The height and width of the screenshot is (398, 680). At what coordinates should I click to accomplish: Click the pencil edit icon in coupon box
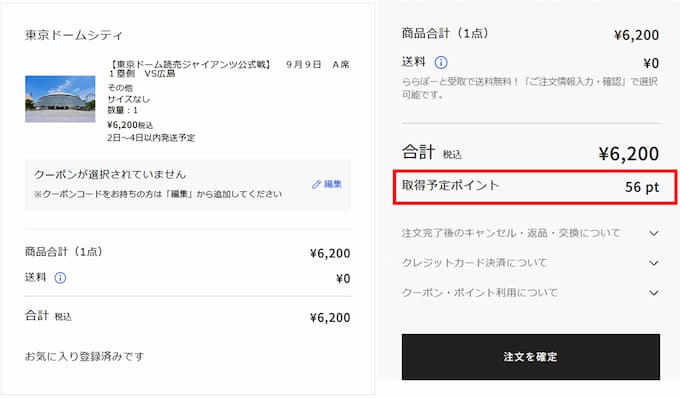click(x=316, y=184)
